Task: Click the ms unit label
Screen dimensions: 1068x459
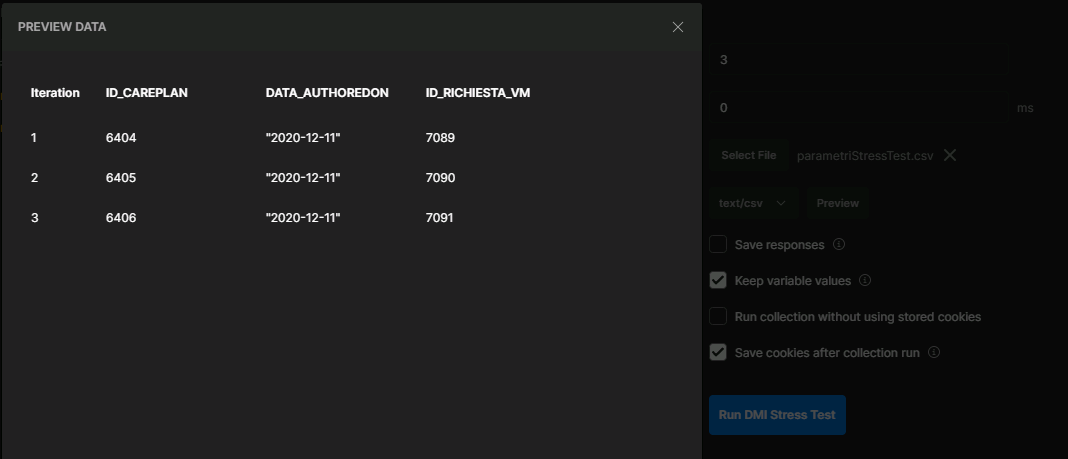Action: coord(1025,108)
